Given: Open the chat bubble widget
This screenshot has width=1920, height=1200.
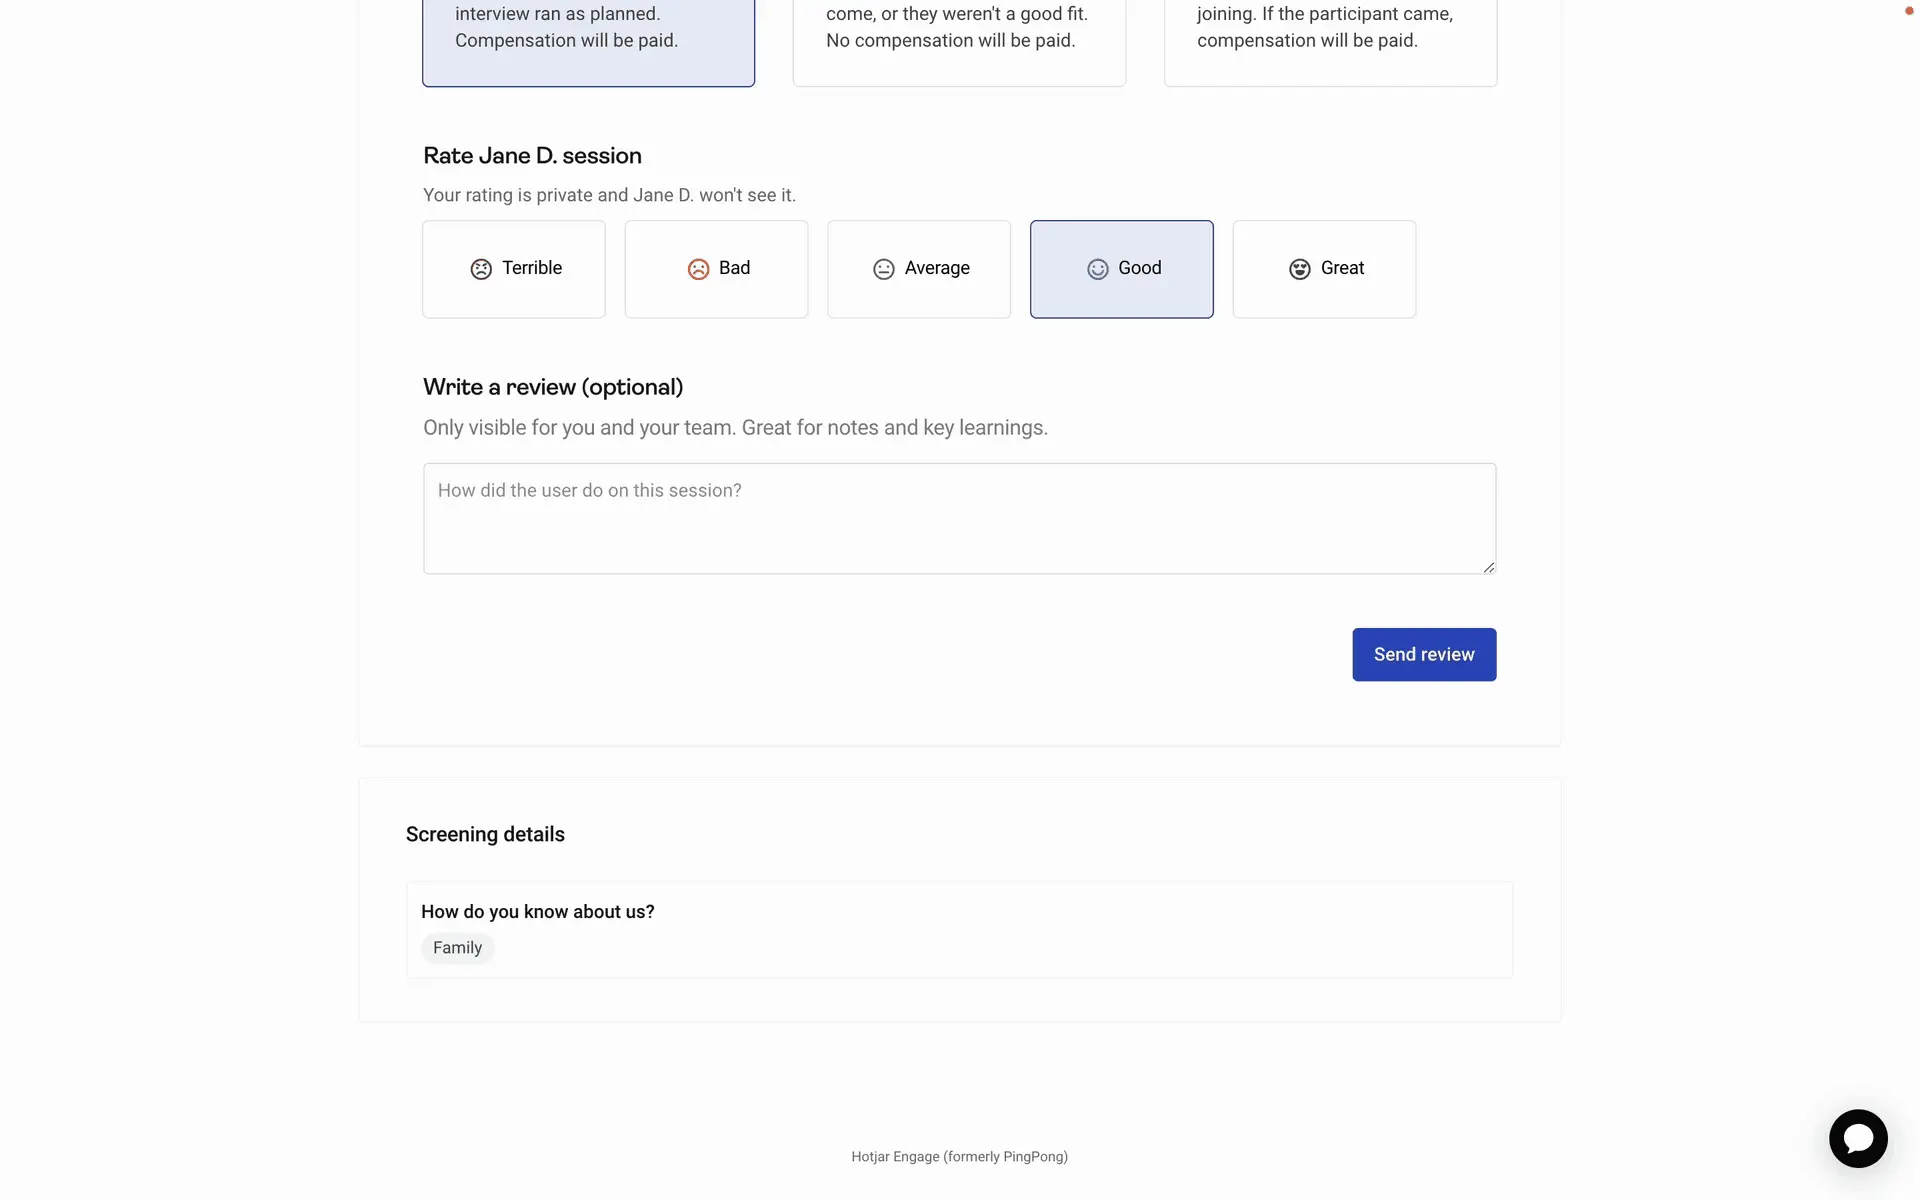Looking at the screenshot, I should (1858, 1138).
